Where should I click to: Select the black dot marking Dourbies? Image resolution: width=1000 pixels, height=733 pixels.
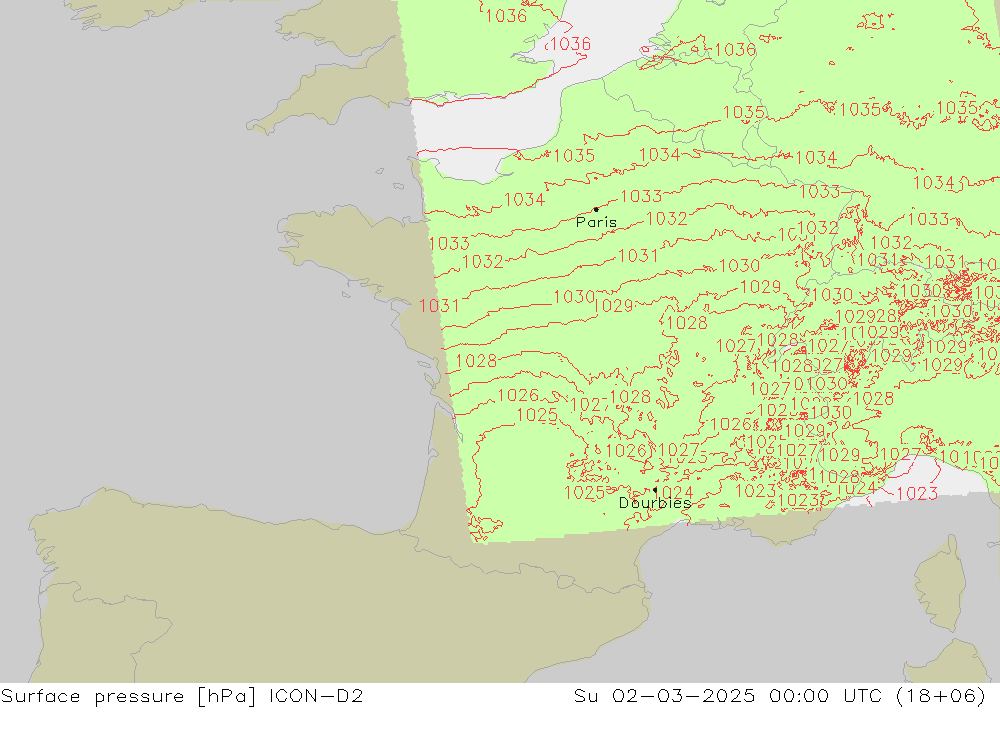coord(655,490)
